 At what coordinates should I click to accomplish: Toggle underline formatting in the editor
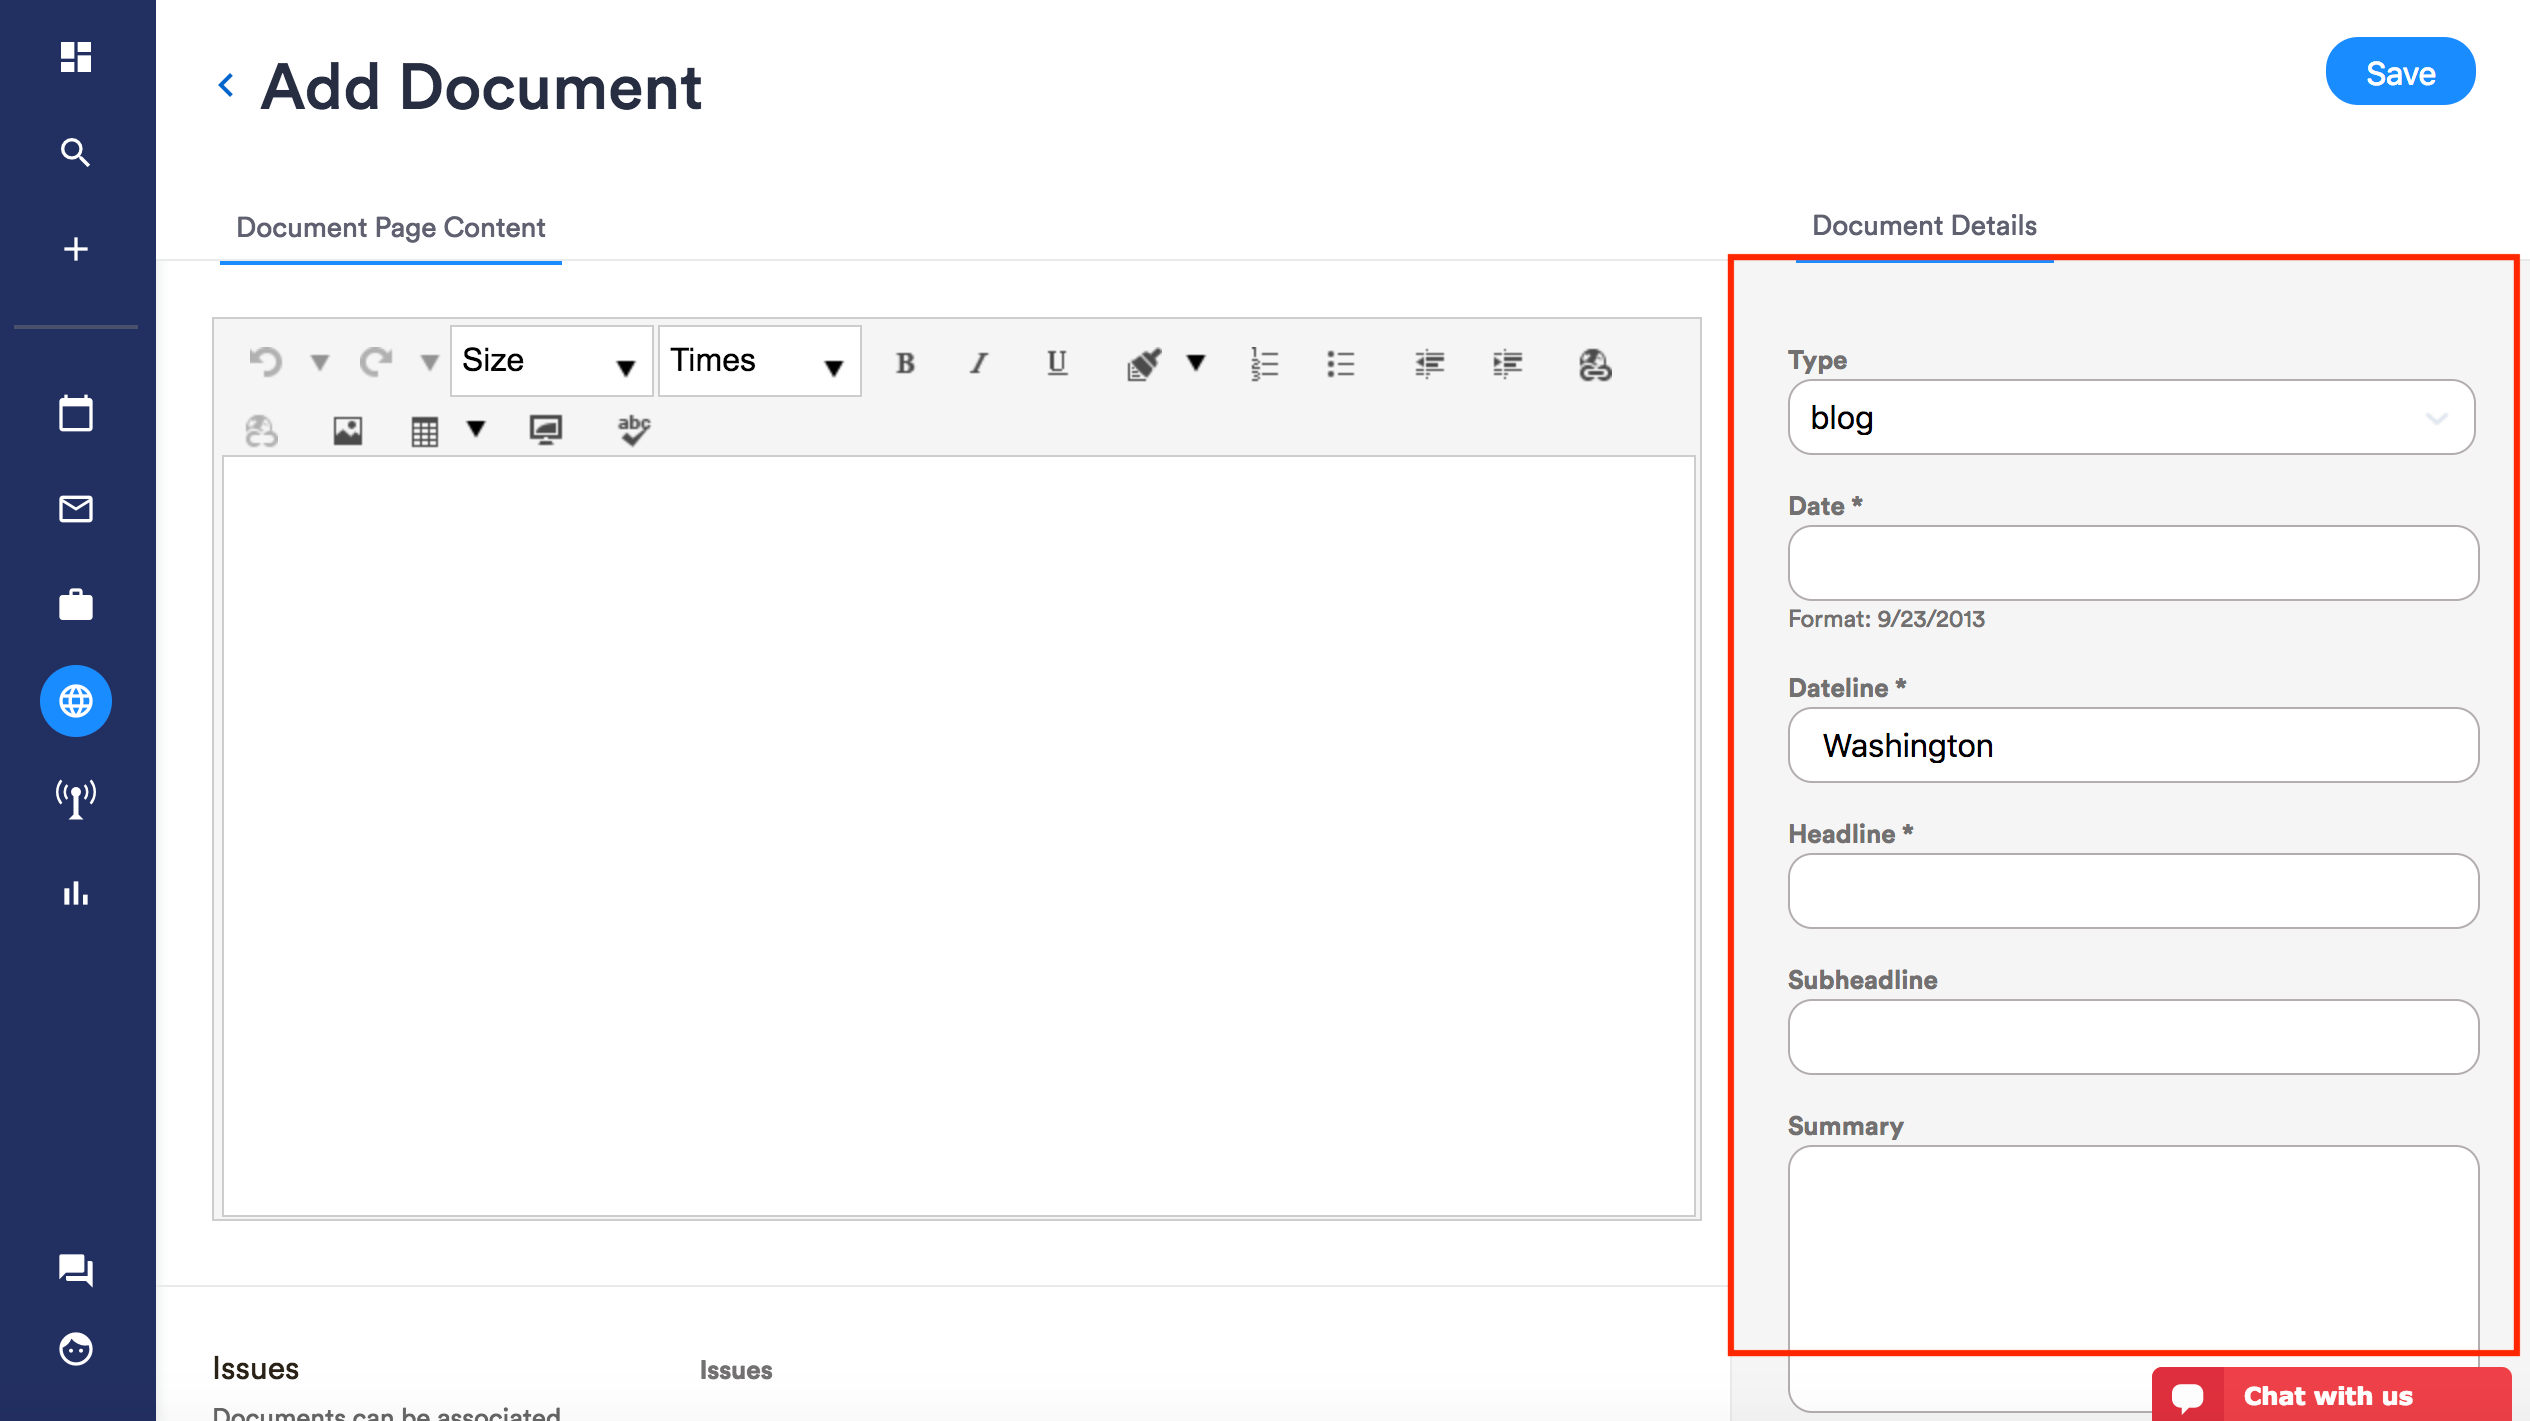(x=1056, y=363)
